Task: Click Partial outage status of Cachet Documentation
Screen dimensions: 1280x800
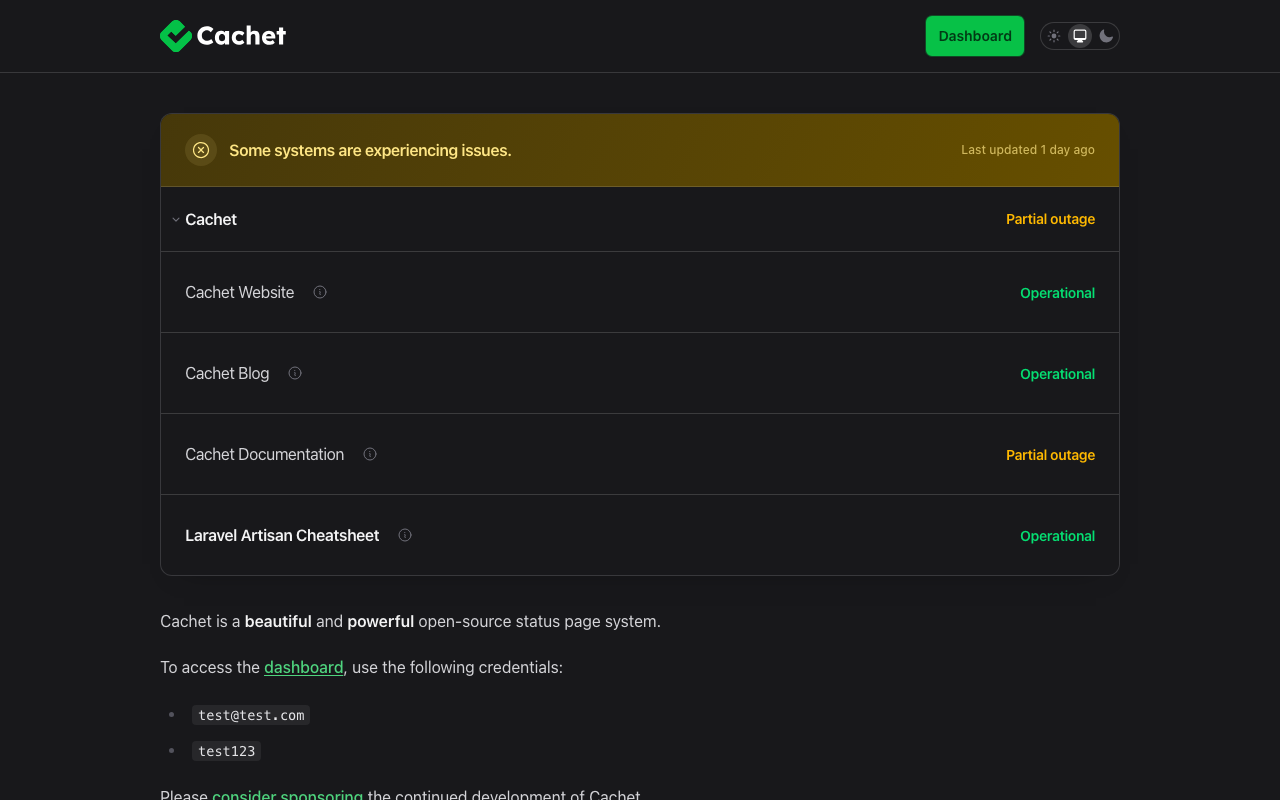Action: (1050, 455)
